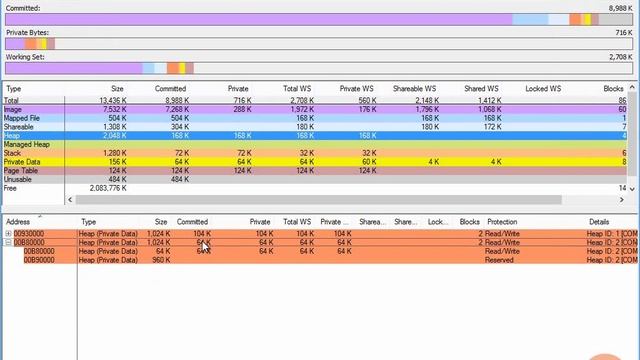The width and height of the screenshot is (640, 360).
Task: Select the Stack memory type row
Action: click(315, 153)
